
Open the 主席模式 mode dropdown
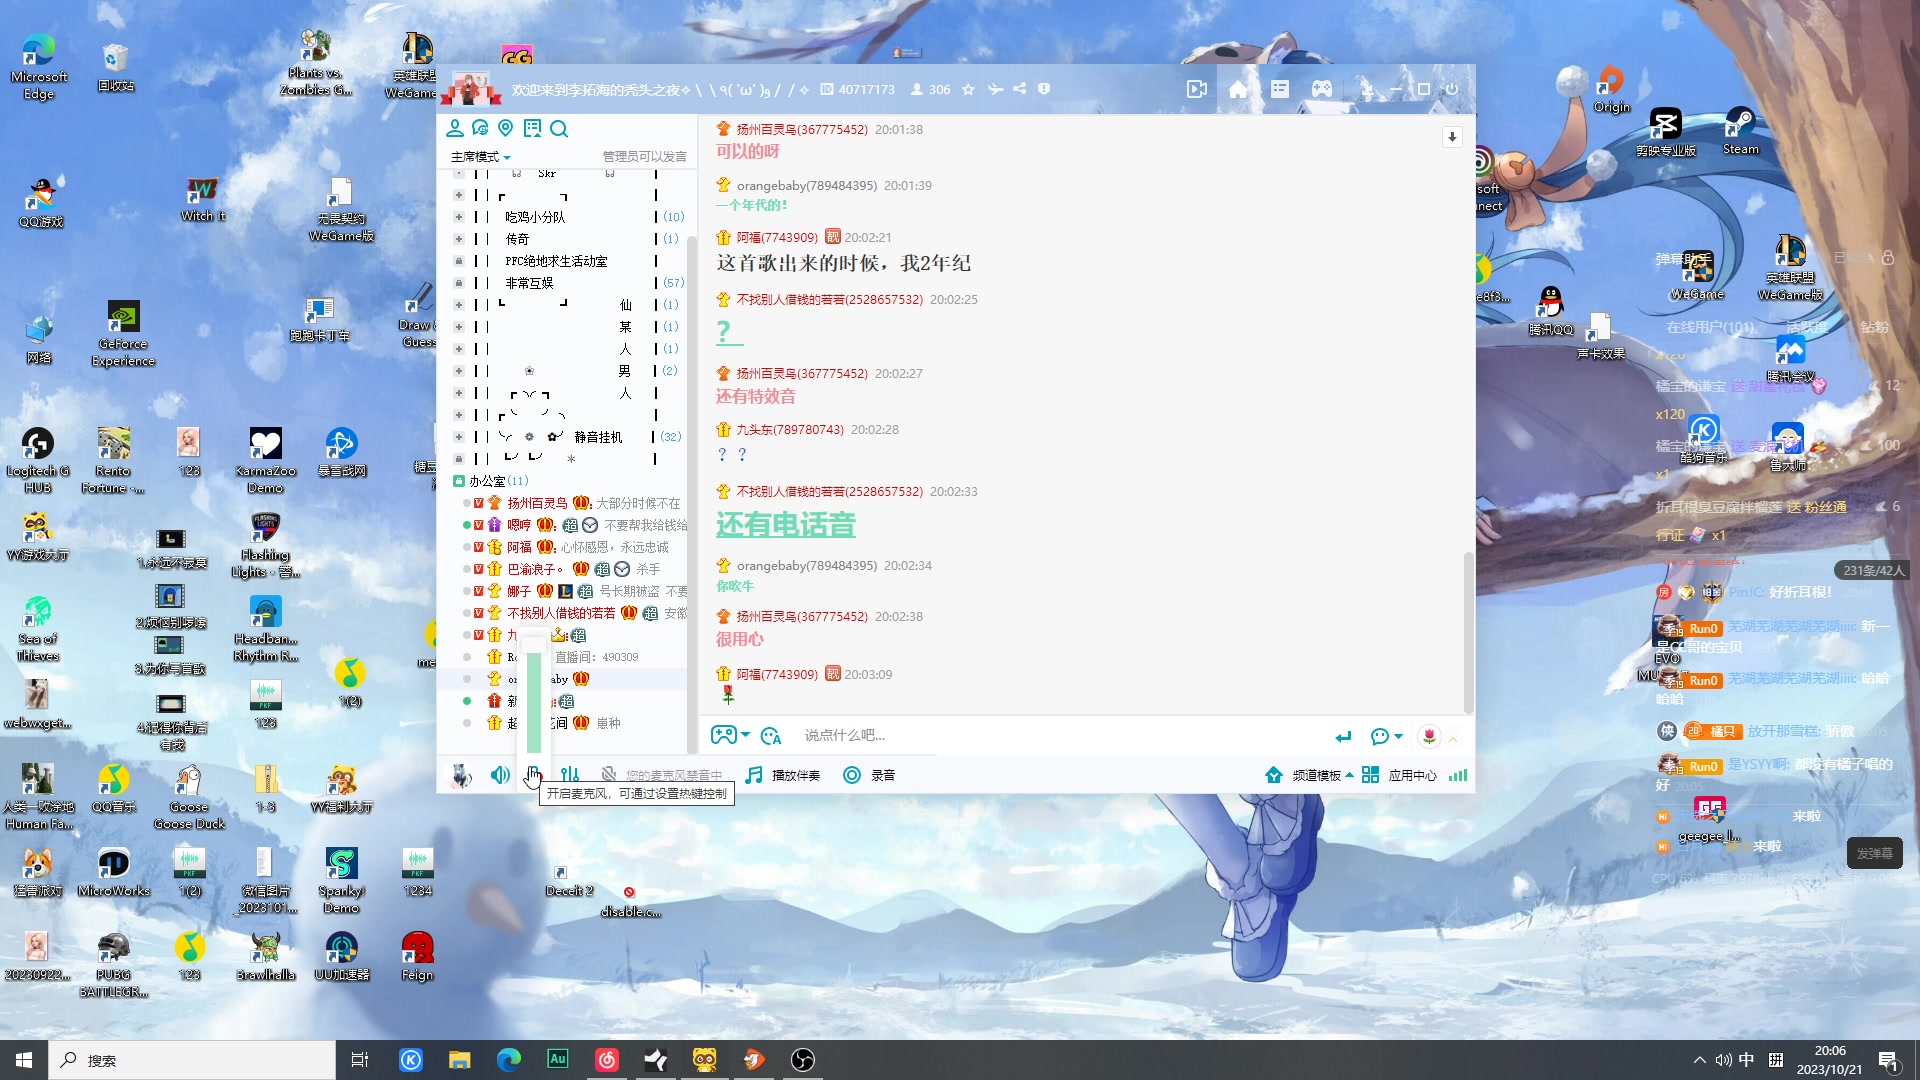coord(480,157)
